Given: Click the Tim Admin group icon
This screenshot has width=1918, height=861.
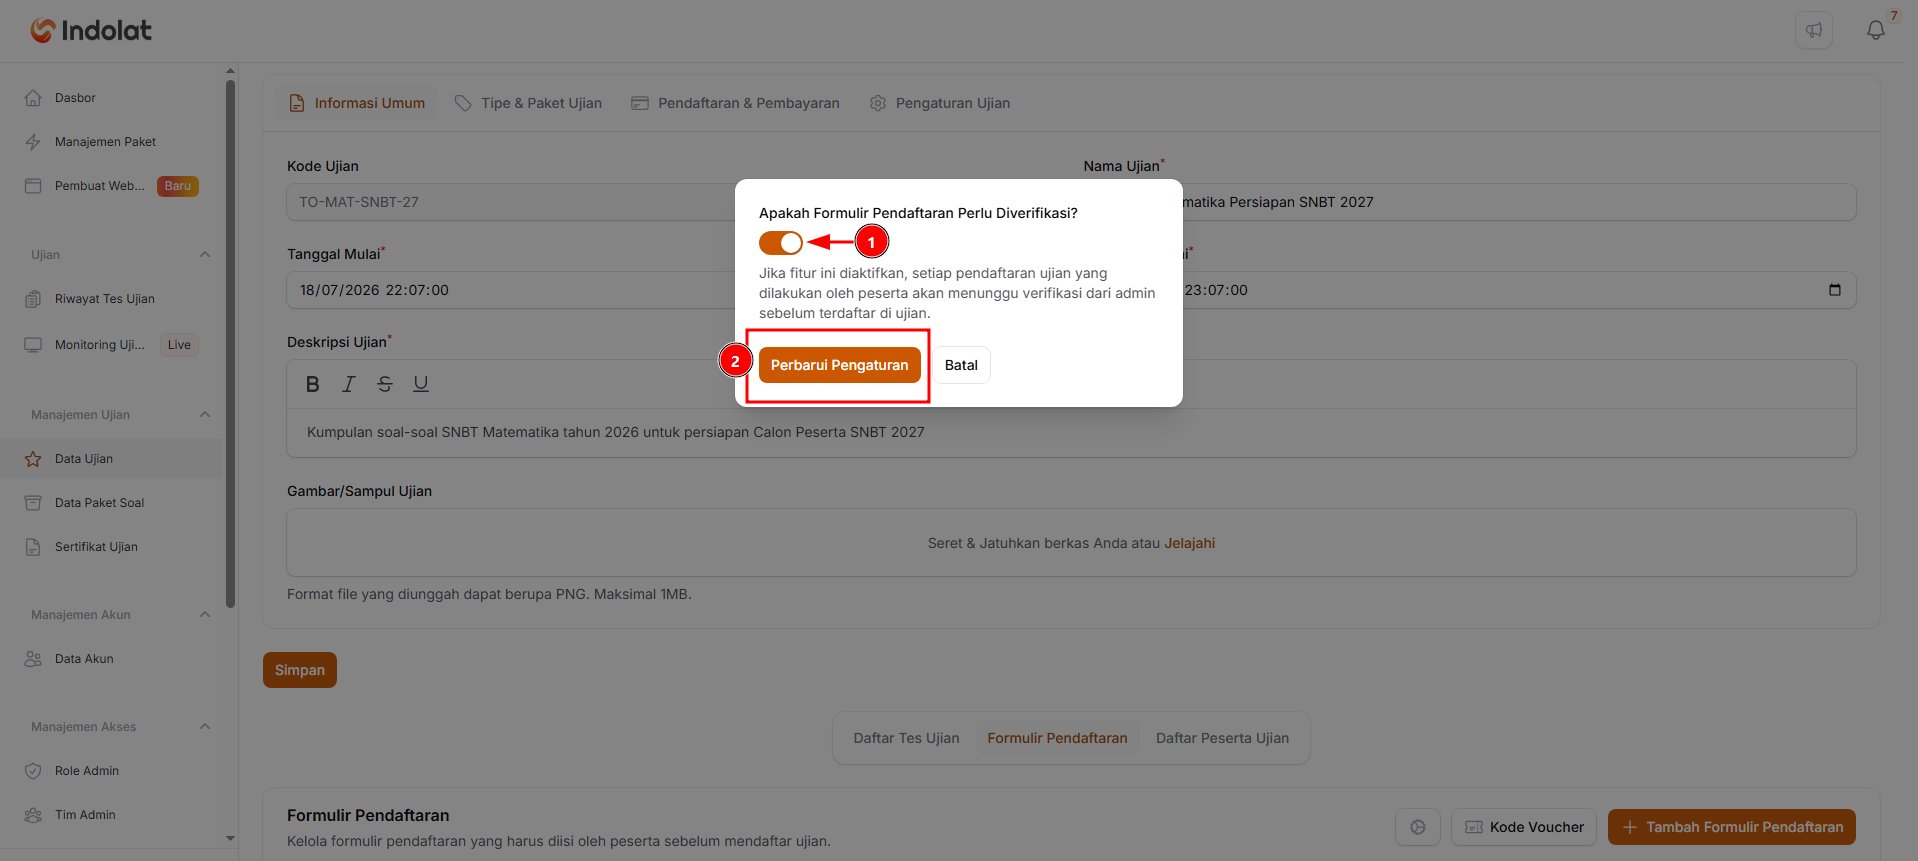Looking at the screenshot, I should tap(33, 815).
